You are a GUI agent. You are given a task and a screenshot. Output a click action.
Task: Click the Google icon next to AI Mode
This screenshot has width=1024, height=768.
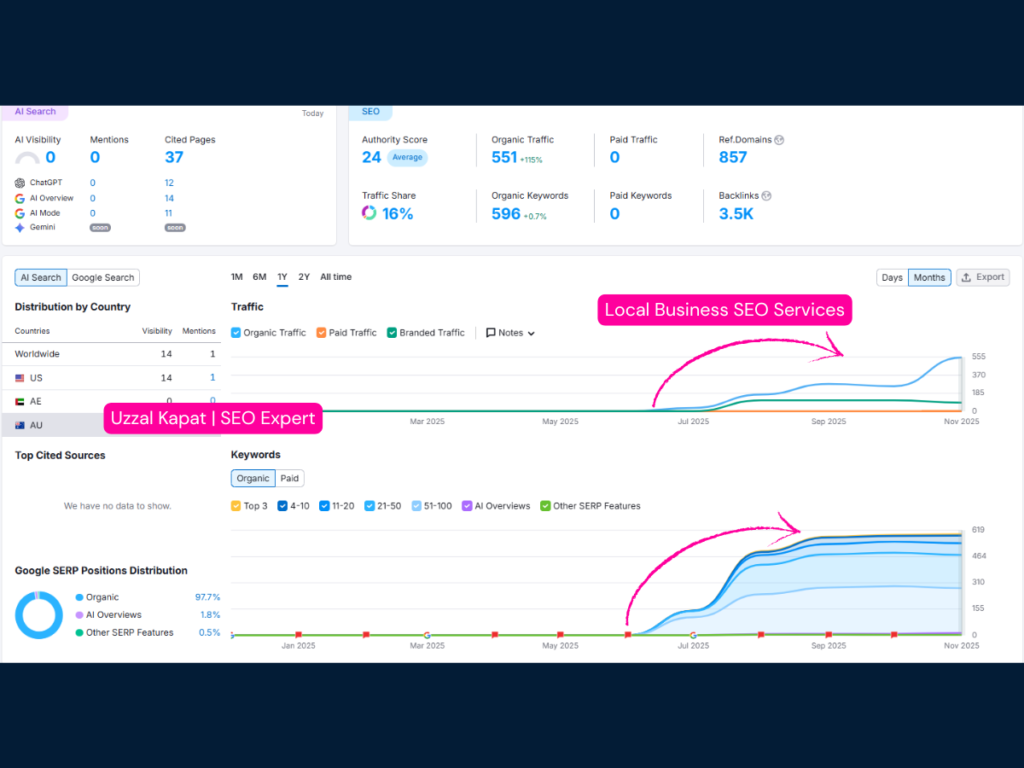tap(20, 213)
